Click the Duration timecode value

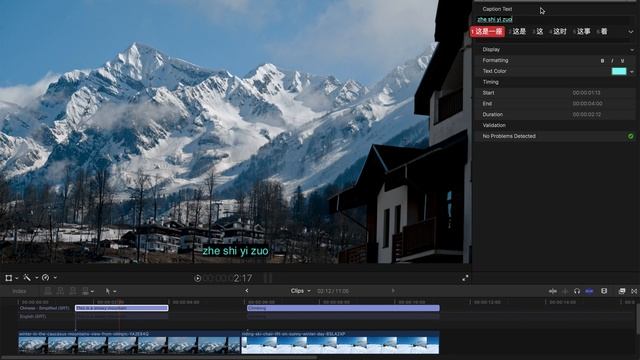point(587,115)
